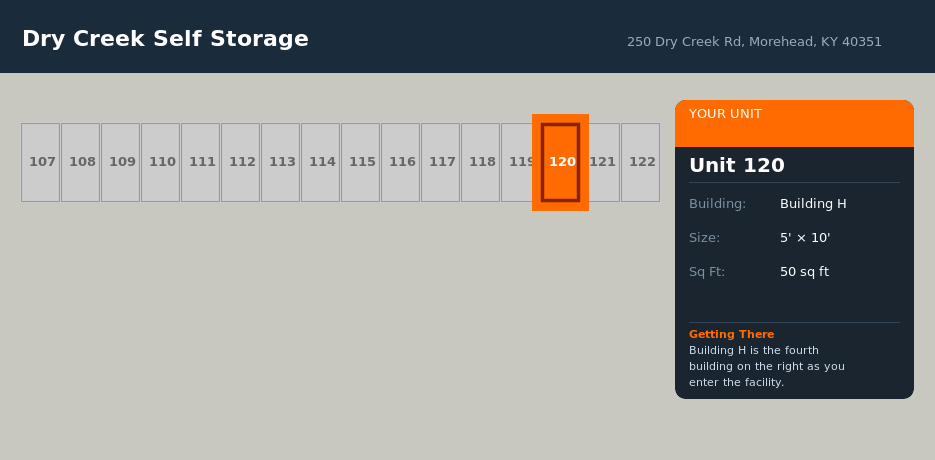This screenshot has height=460, width=935.
Task: Pick unit 109 on the facility map
Action: pyautogui.click(x=120, y=162)
